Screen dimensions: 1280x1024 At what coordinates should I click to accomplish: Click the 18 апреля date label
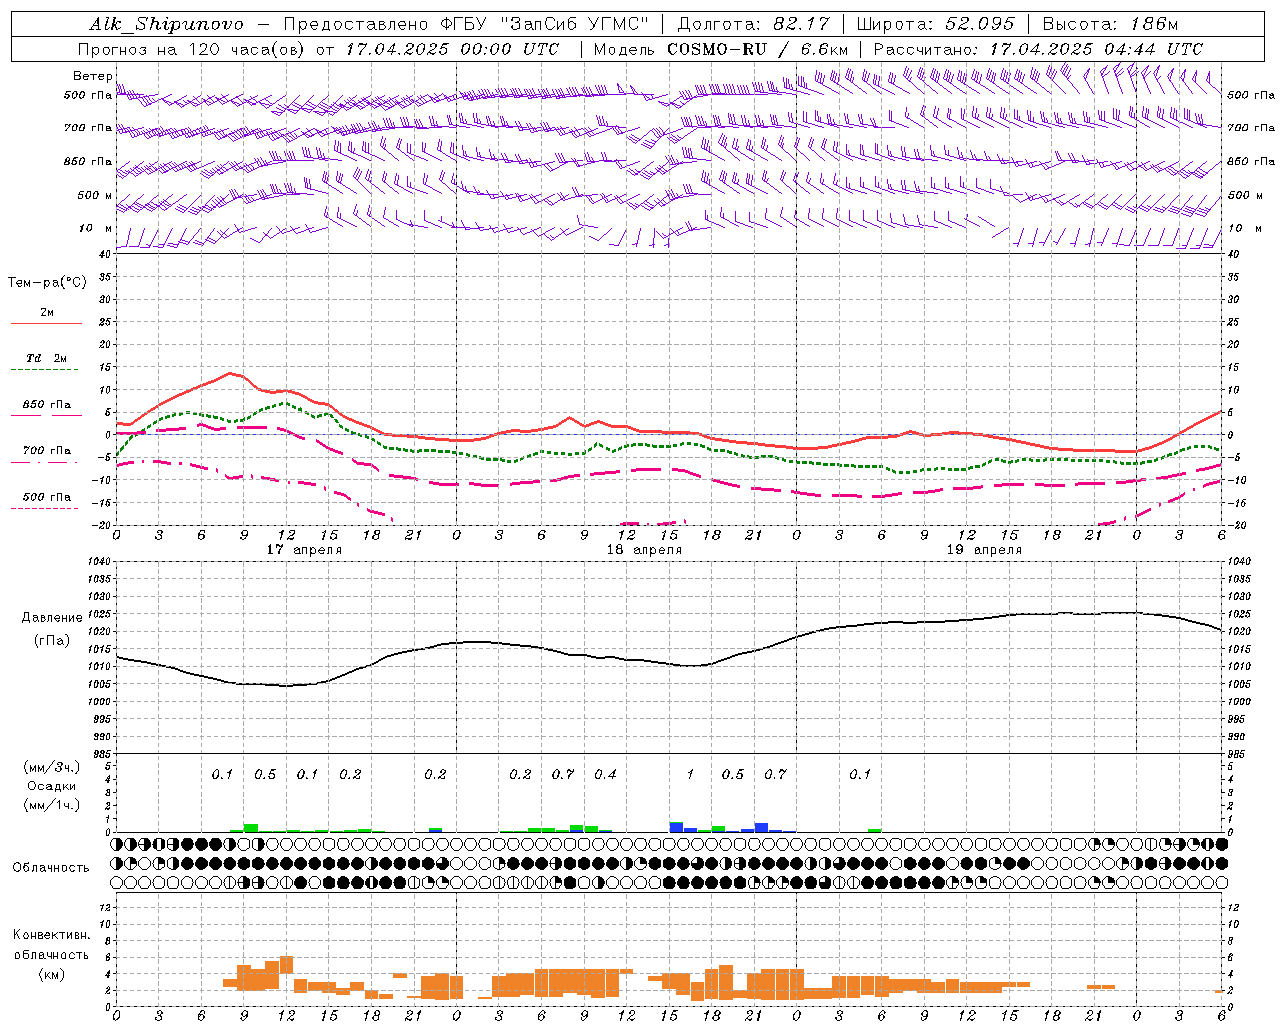[644, 550]
